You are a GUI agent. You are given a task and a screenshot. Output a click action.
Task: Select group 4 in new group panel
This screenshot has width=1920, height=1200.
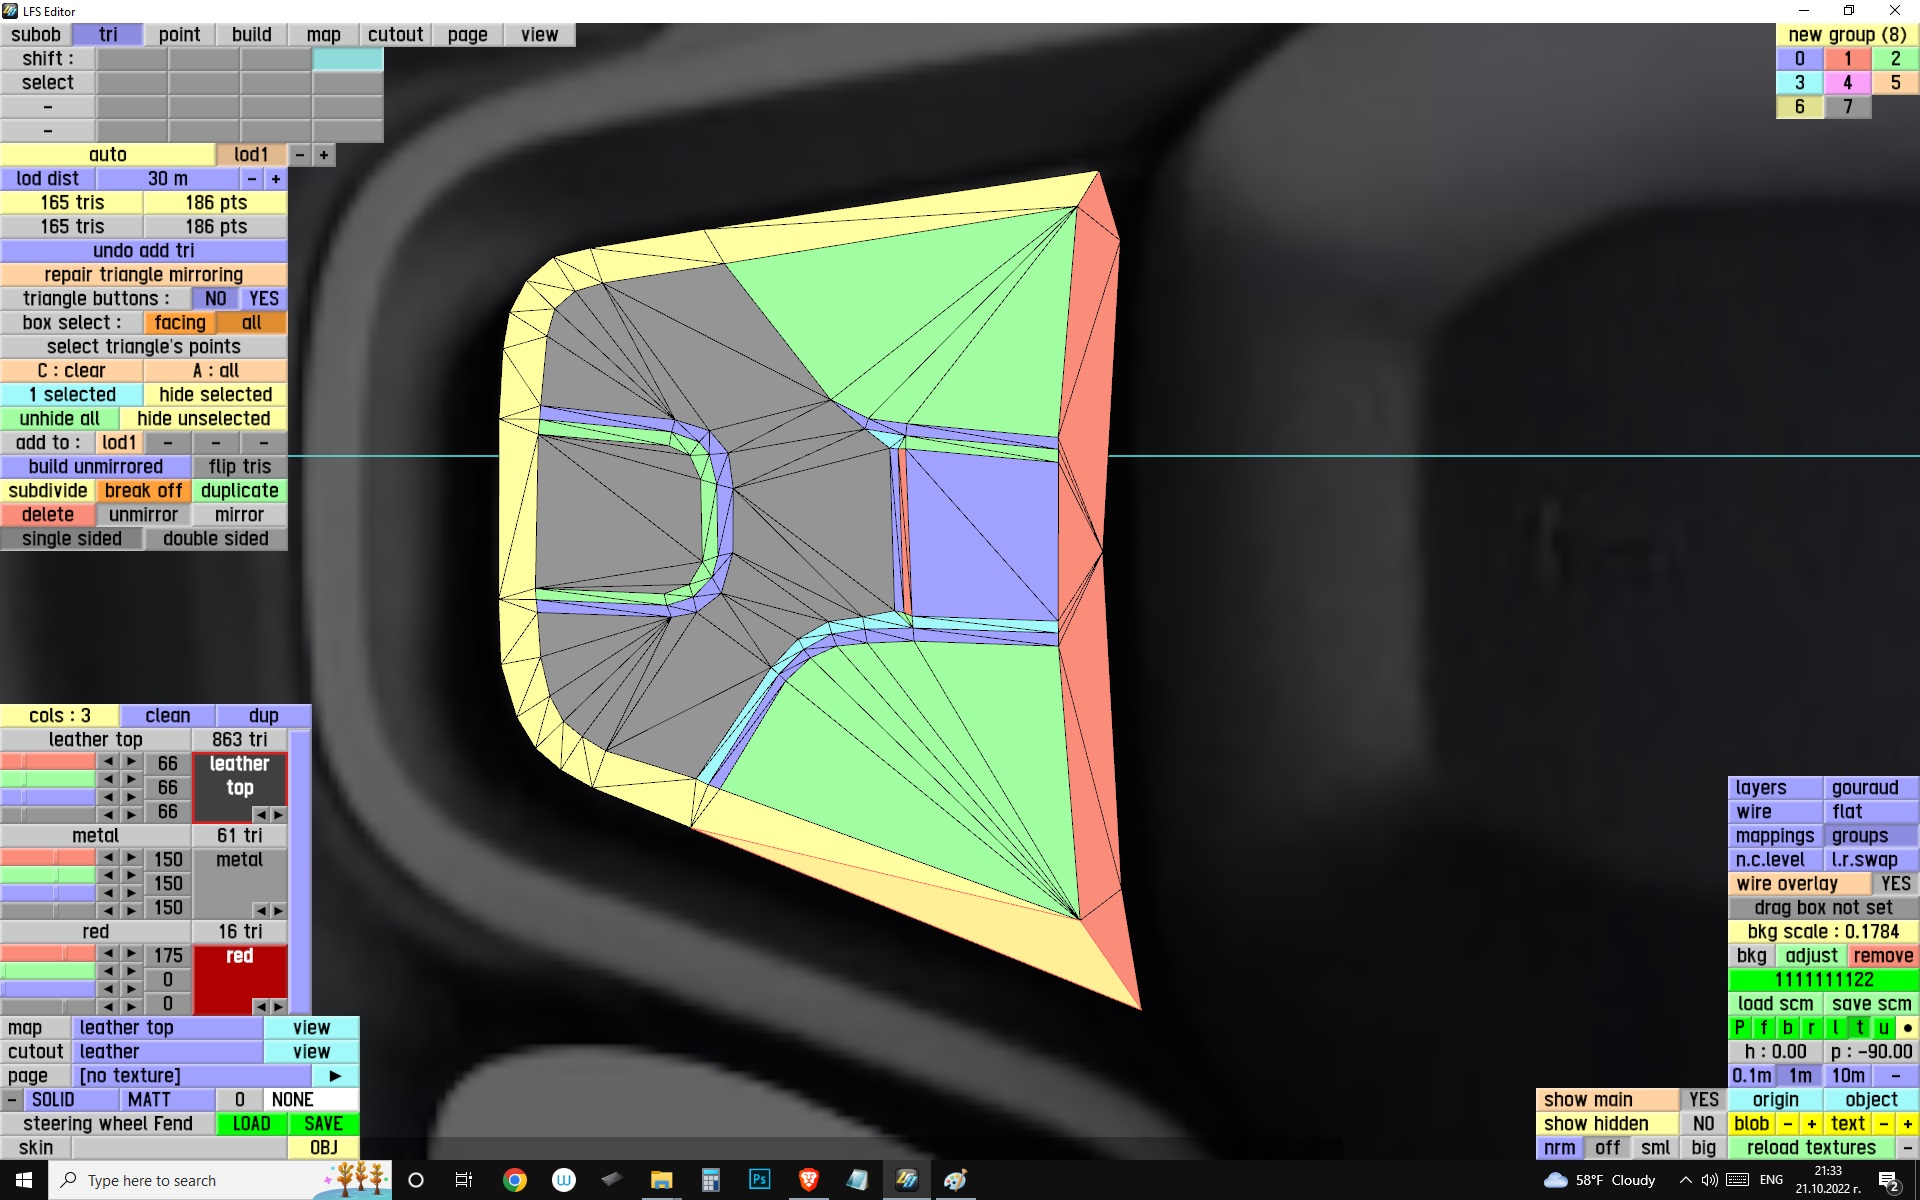(x=1847, y=83)
